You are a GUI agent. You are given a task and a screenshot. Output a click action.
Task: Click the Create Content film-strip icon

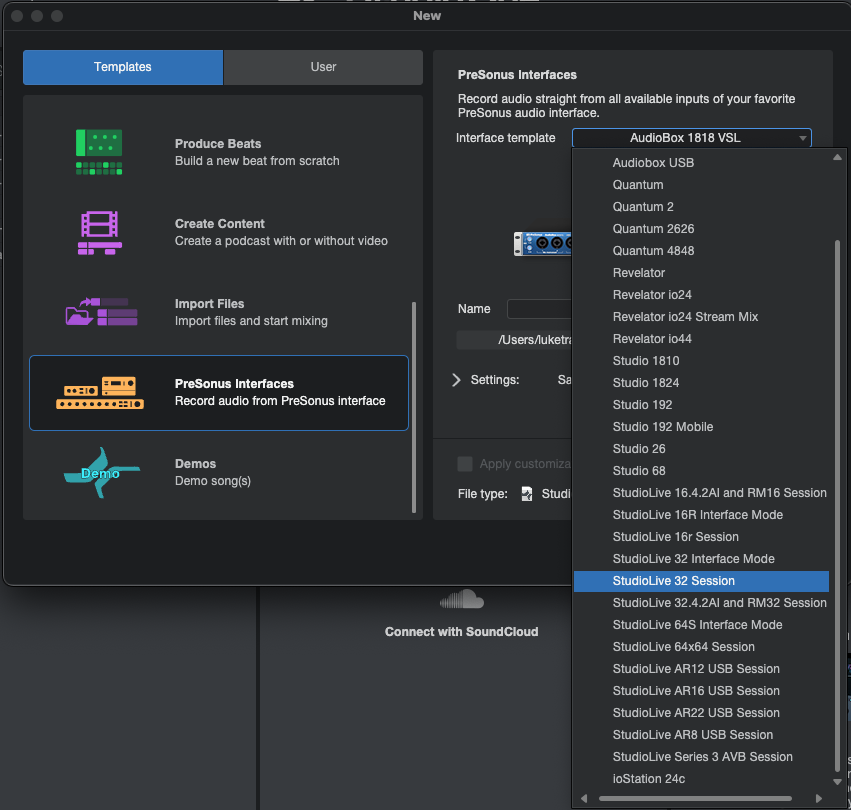point(99,233)
